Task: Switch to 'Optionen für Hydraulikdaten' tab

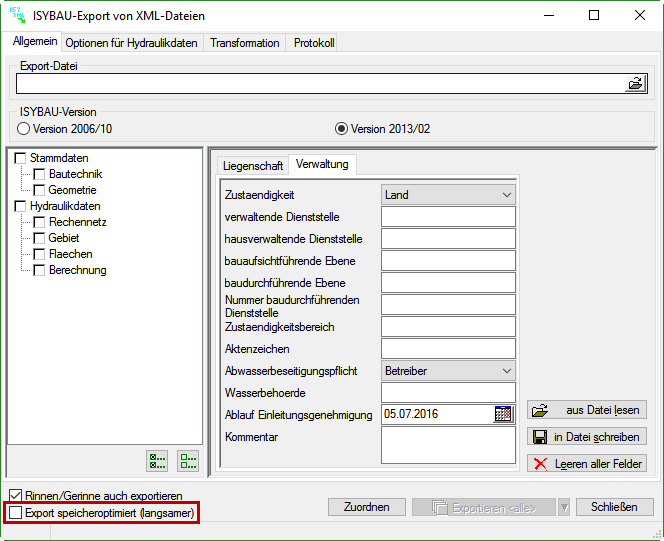Action: coord(132,43)
